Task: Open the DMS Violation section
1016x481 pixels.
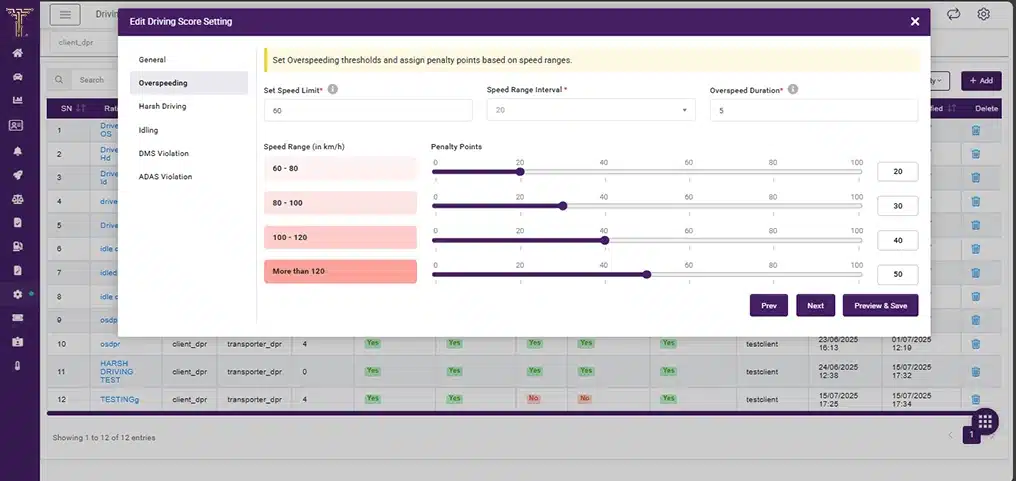Action: (x=164, y=153)
